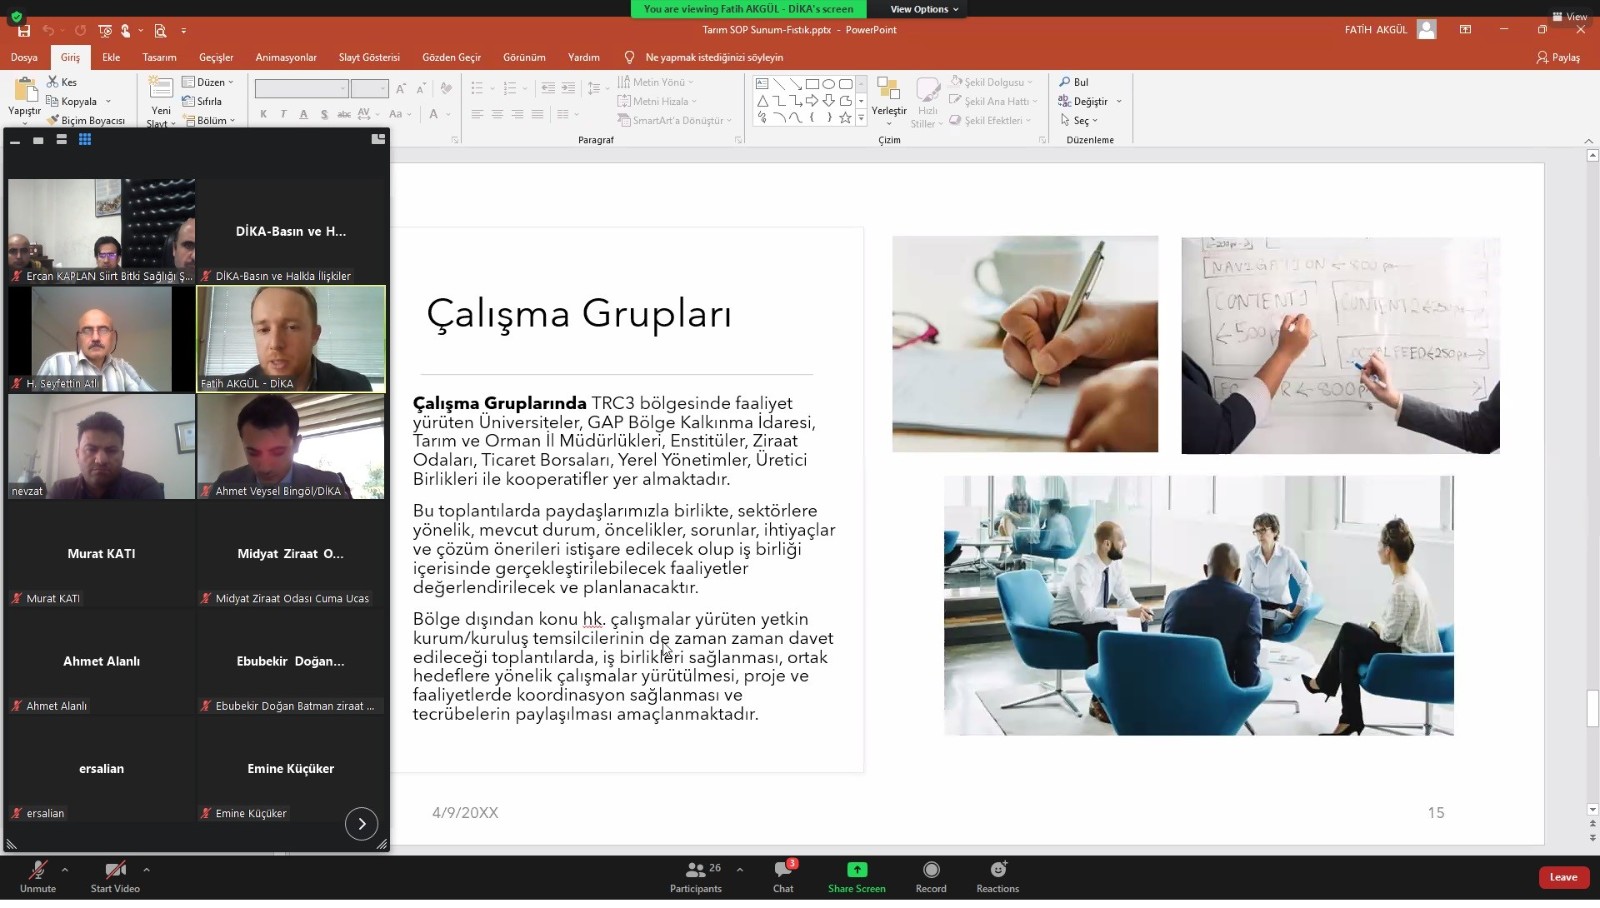Open the font name combo box
1600x908 pixels.
(x=301, y=88)
